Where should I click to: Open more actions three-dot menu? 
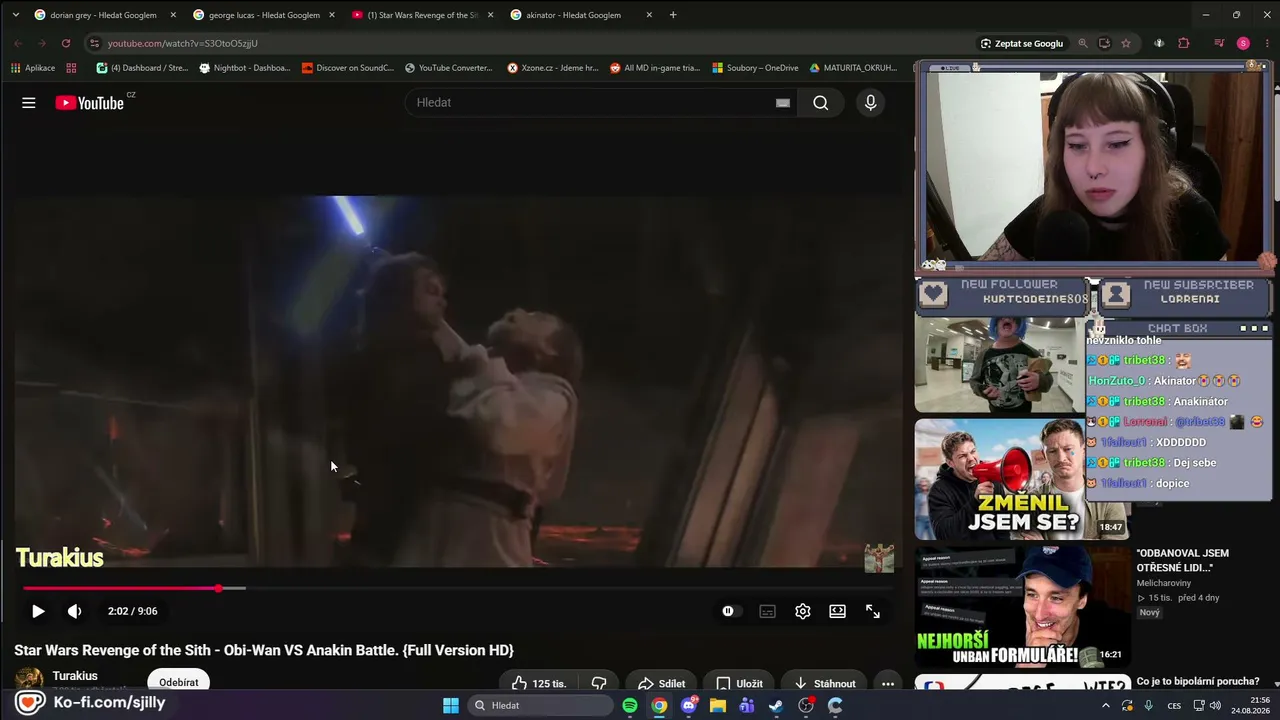tap(887, 684)
